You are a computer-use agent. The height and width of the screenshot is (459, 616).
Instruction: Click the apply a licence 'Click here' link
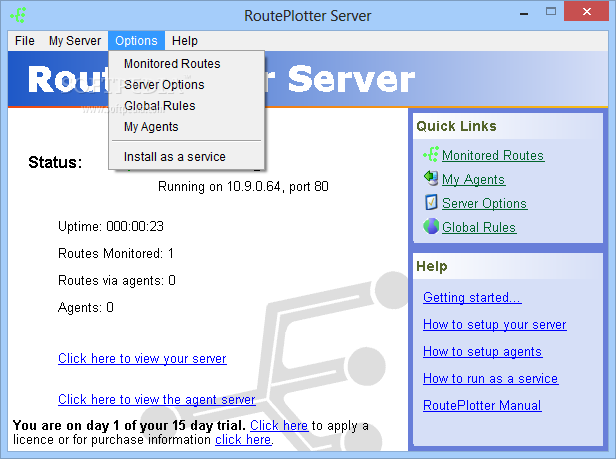pos(279,426)
